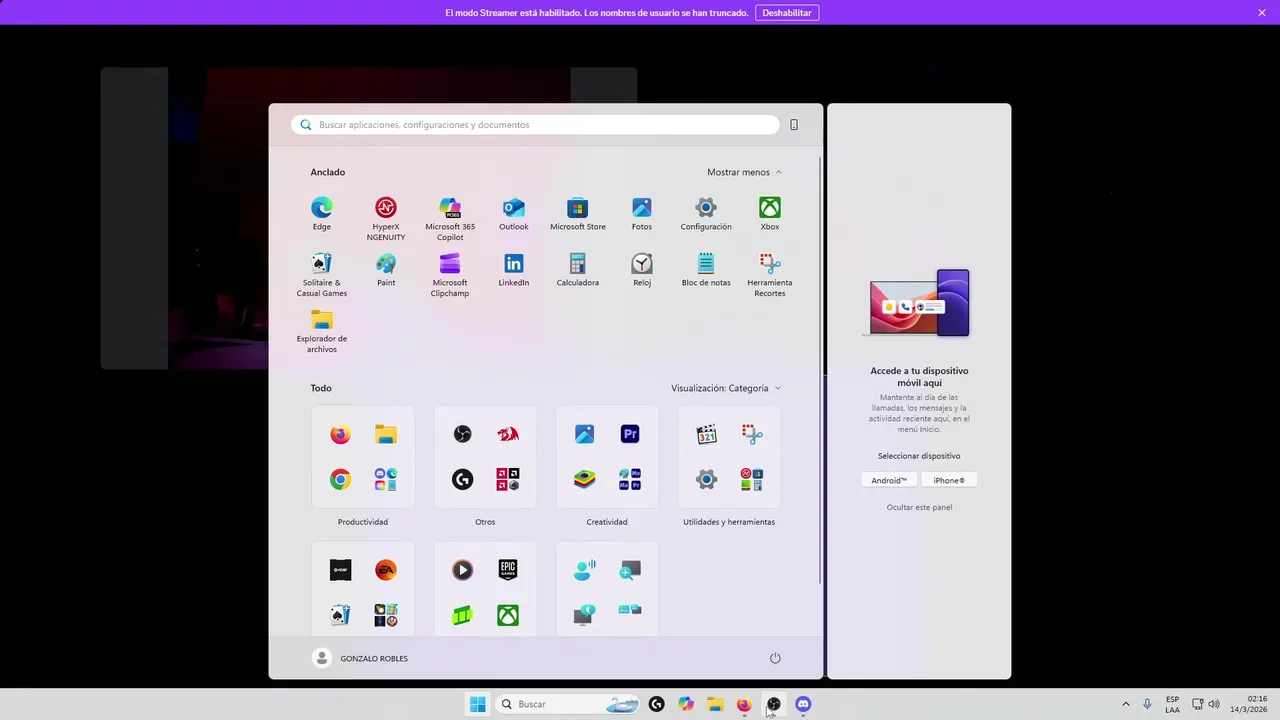The width and height of the screenshot is (1280, 720).
Task: Open Premiere Pro in the Creatividad folder
Action: pyautogui.click(x=630, y=434)
